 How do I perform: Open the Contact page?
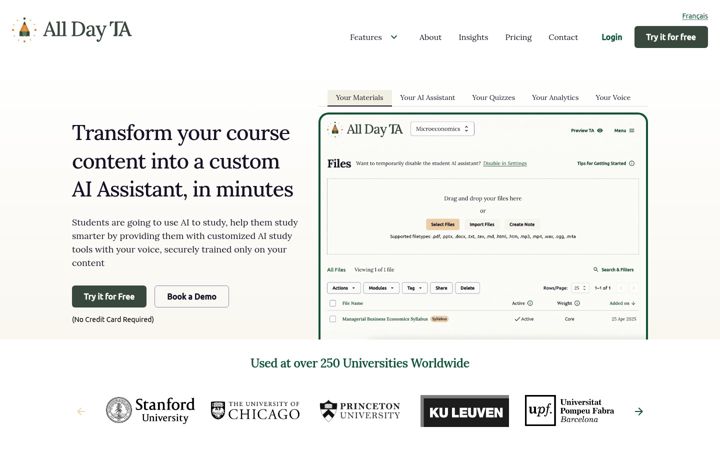pos(563,37)
